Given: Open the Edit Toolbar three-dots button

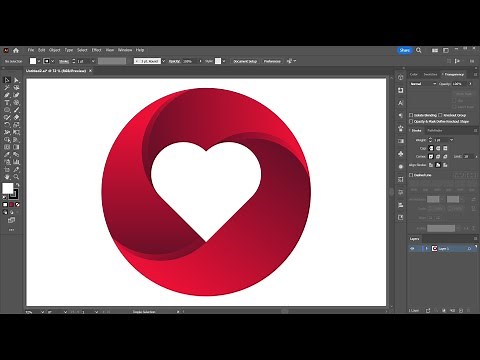Looking at the screenshot, I should (11, 230).
